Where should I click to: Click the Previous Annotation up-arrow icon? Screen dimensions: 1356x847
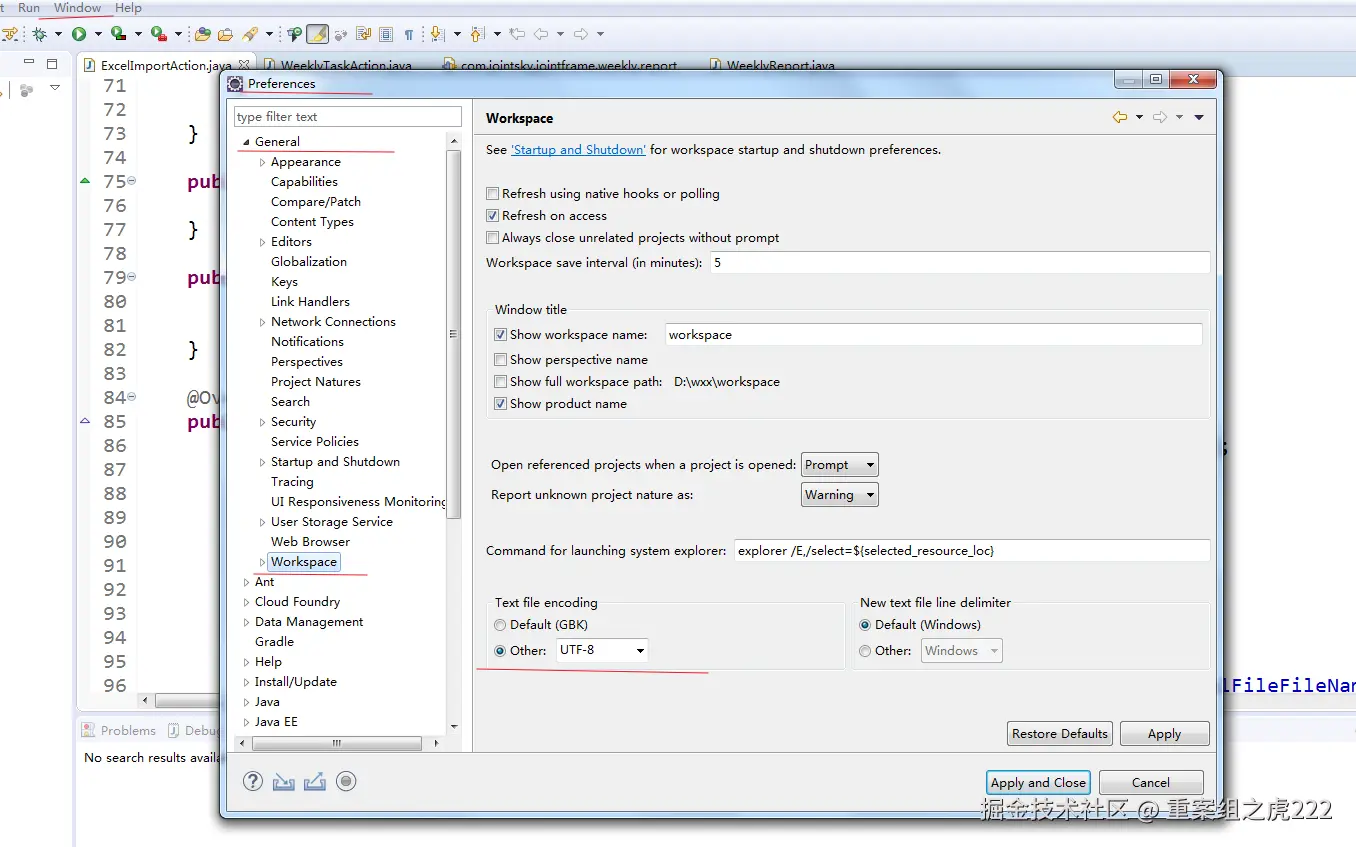coord(477,34)
